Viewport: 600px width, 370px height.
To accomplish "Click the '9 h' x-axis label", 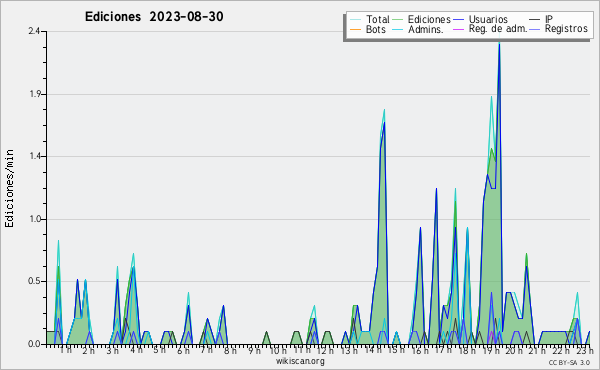I will click(254, 350).
